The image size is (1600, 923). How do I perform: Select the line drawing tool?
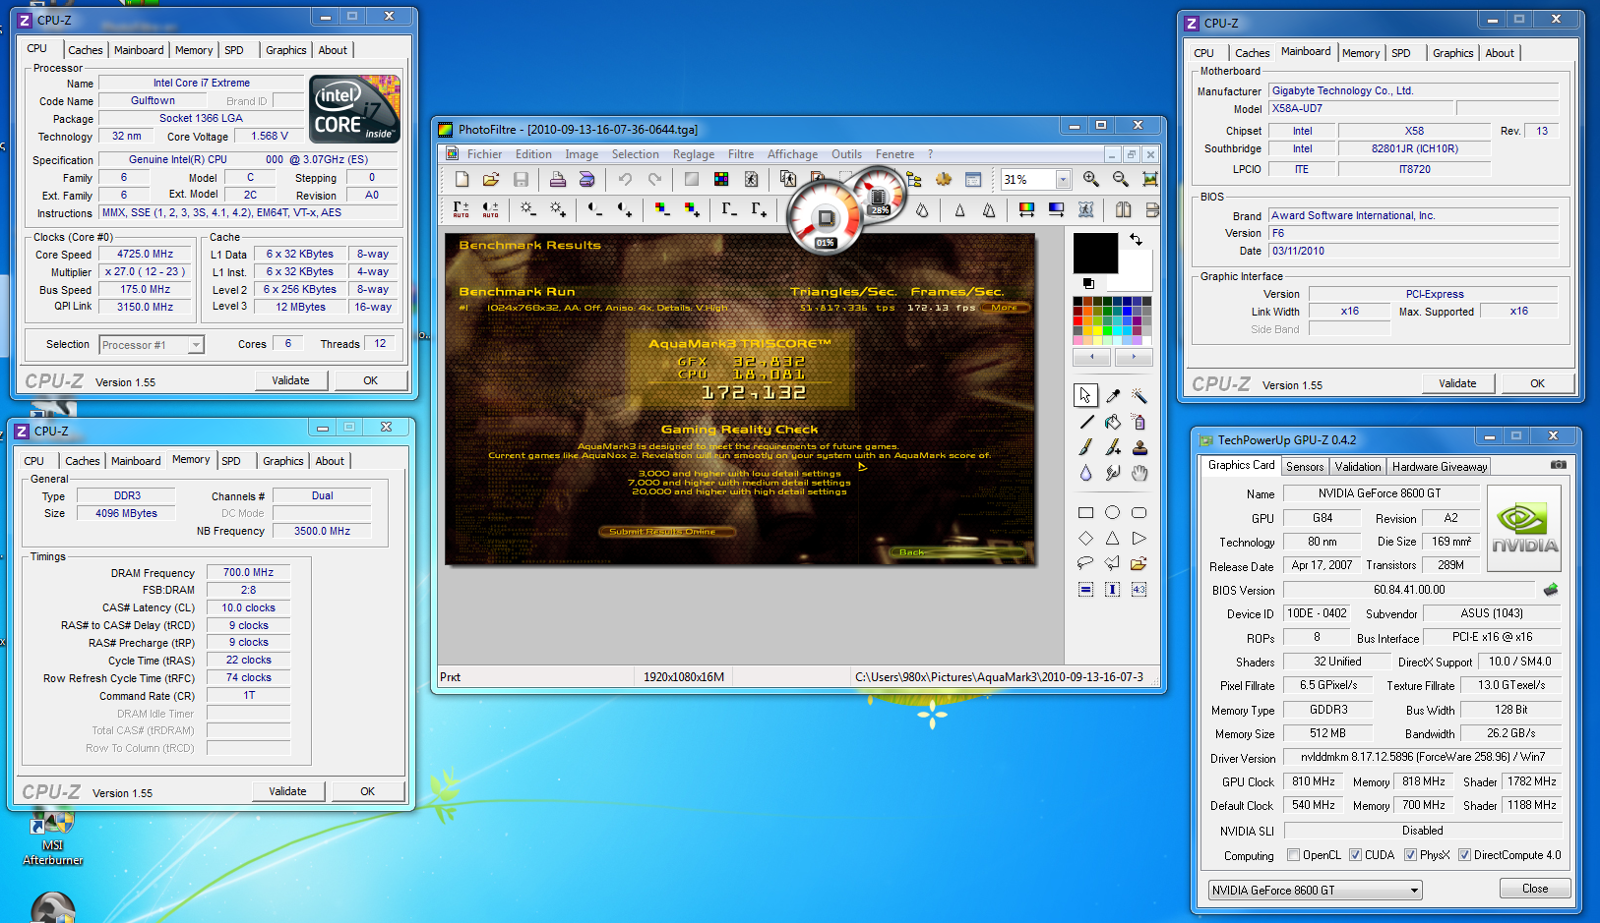1086,422
